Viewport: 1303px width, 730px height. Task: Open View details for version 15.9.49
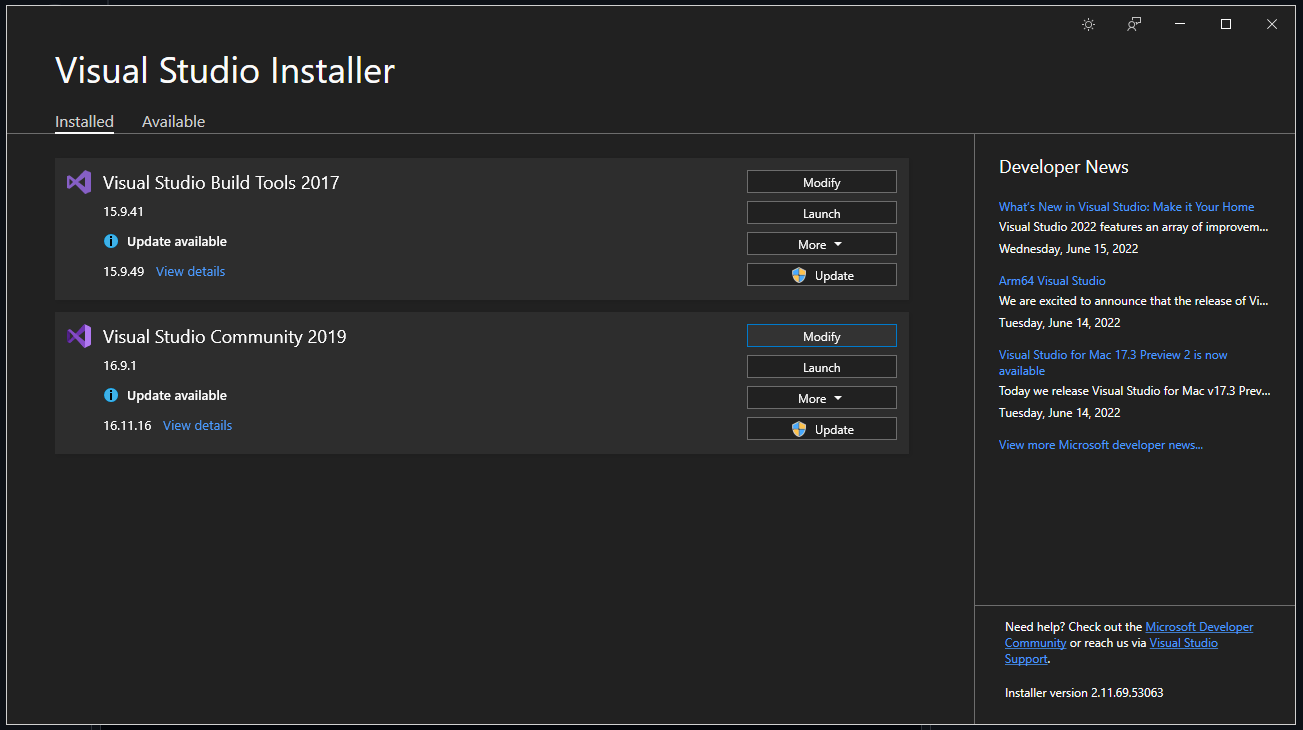pyautogui.click(x=190, y=271)
